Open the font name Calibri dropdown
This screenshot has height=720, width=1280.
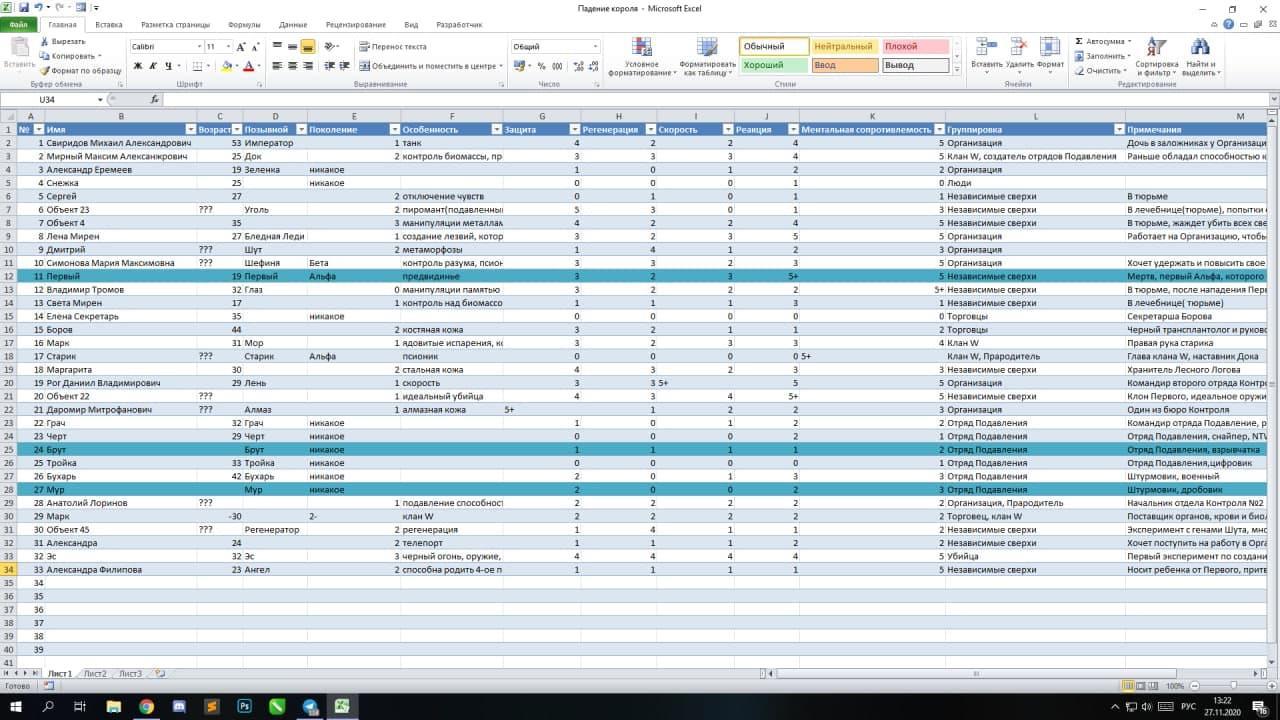198,47
